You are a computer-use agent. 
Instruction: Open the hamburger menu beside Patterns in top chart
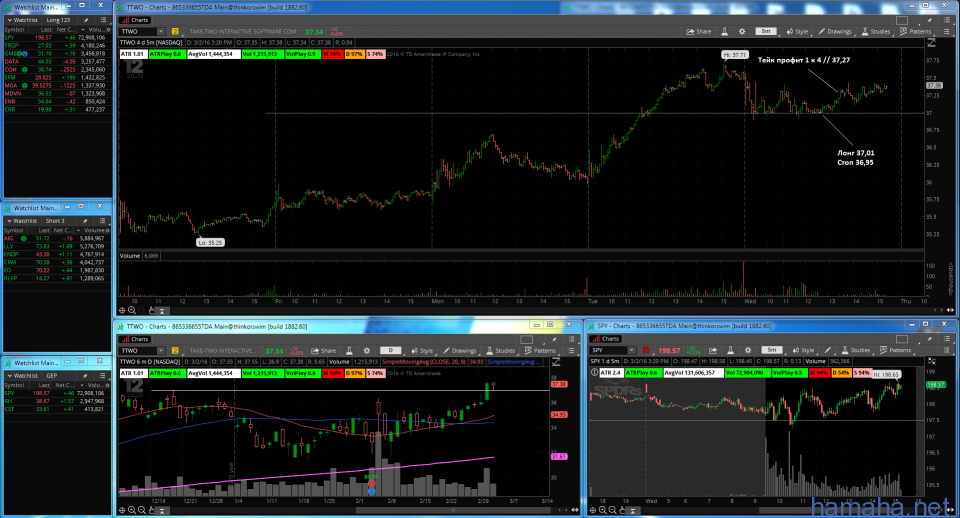point(948,31)
